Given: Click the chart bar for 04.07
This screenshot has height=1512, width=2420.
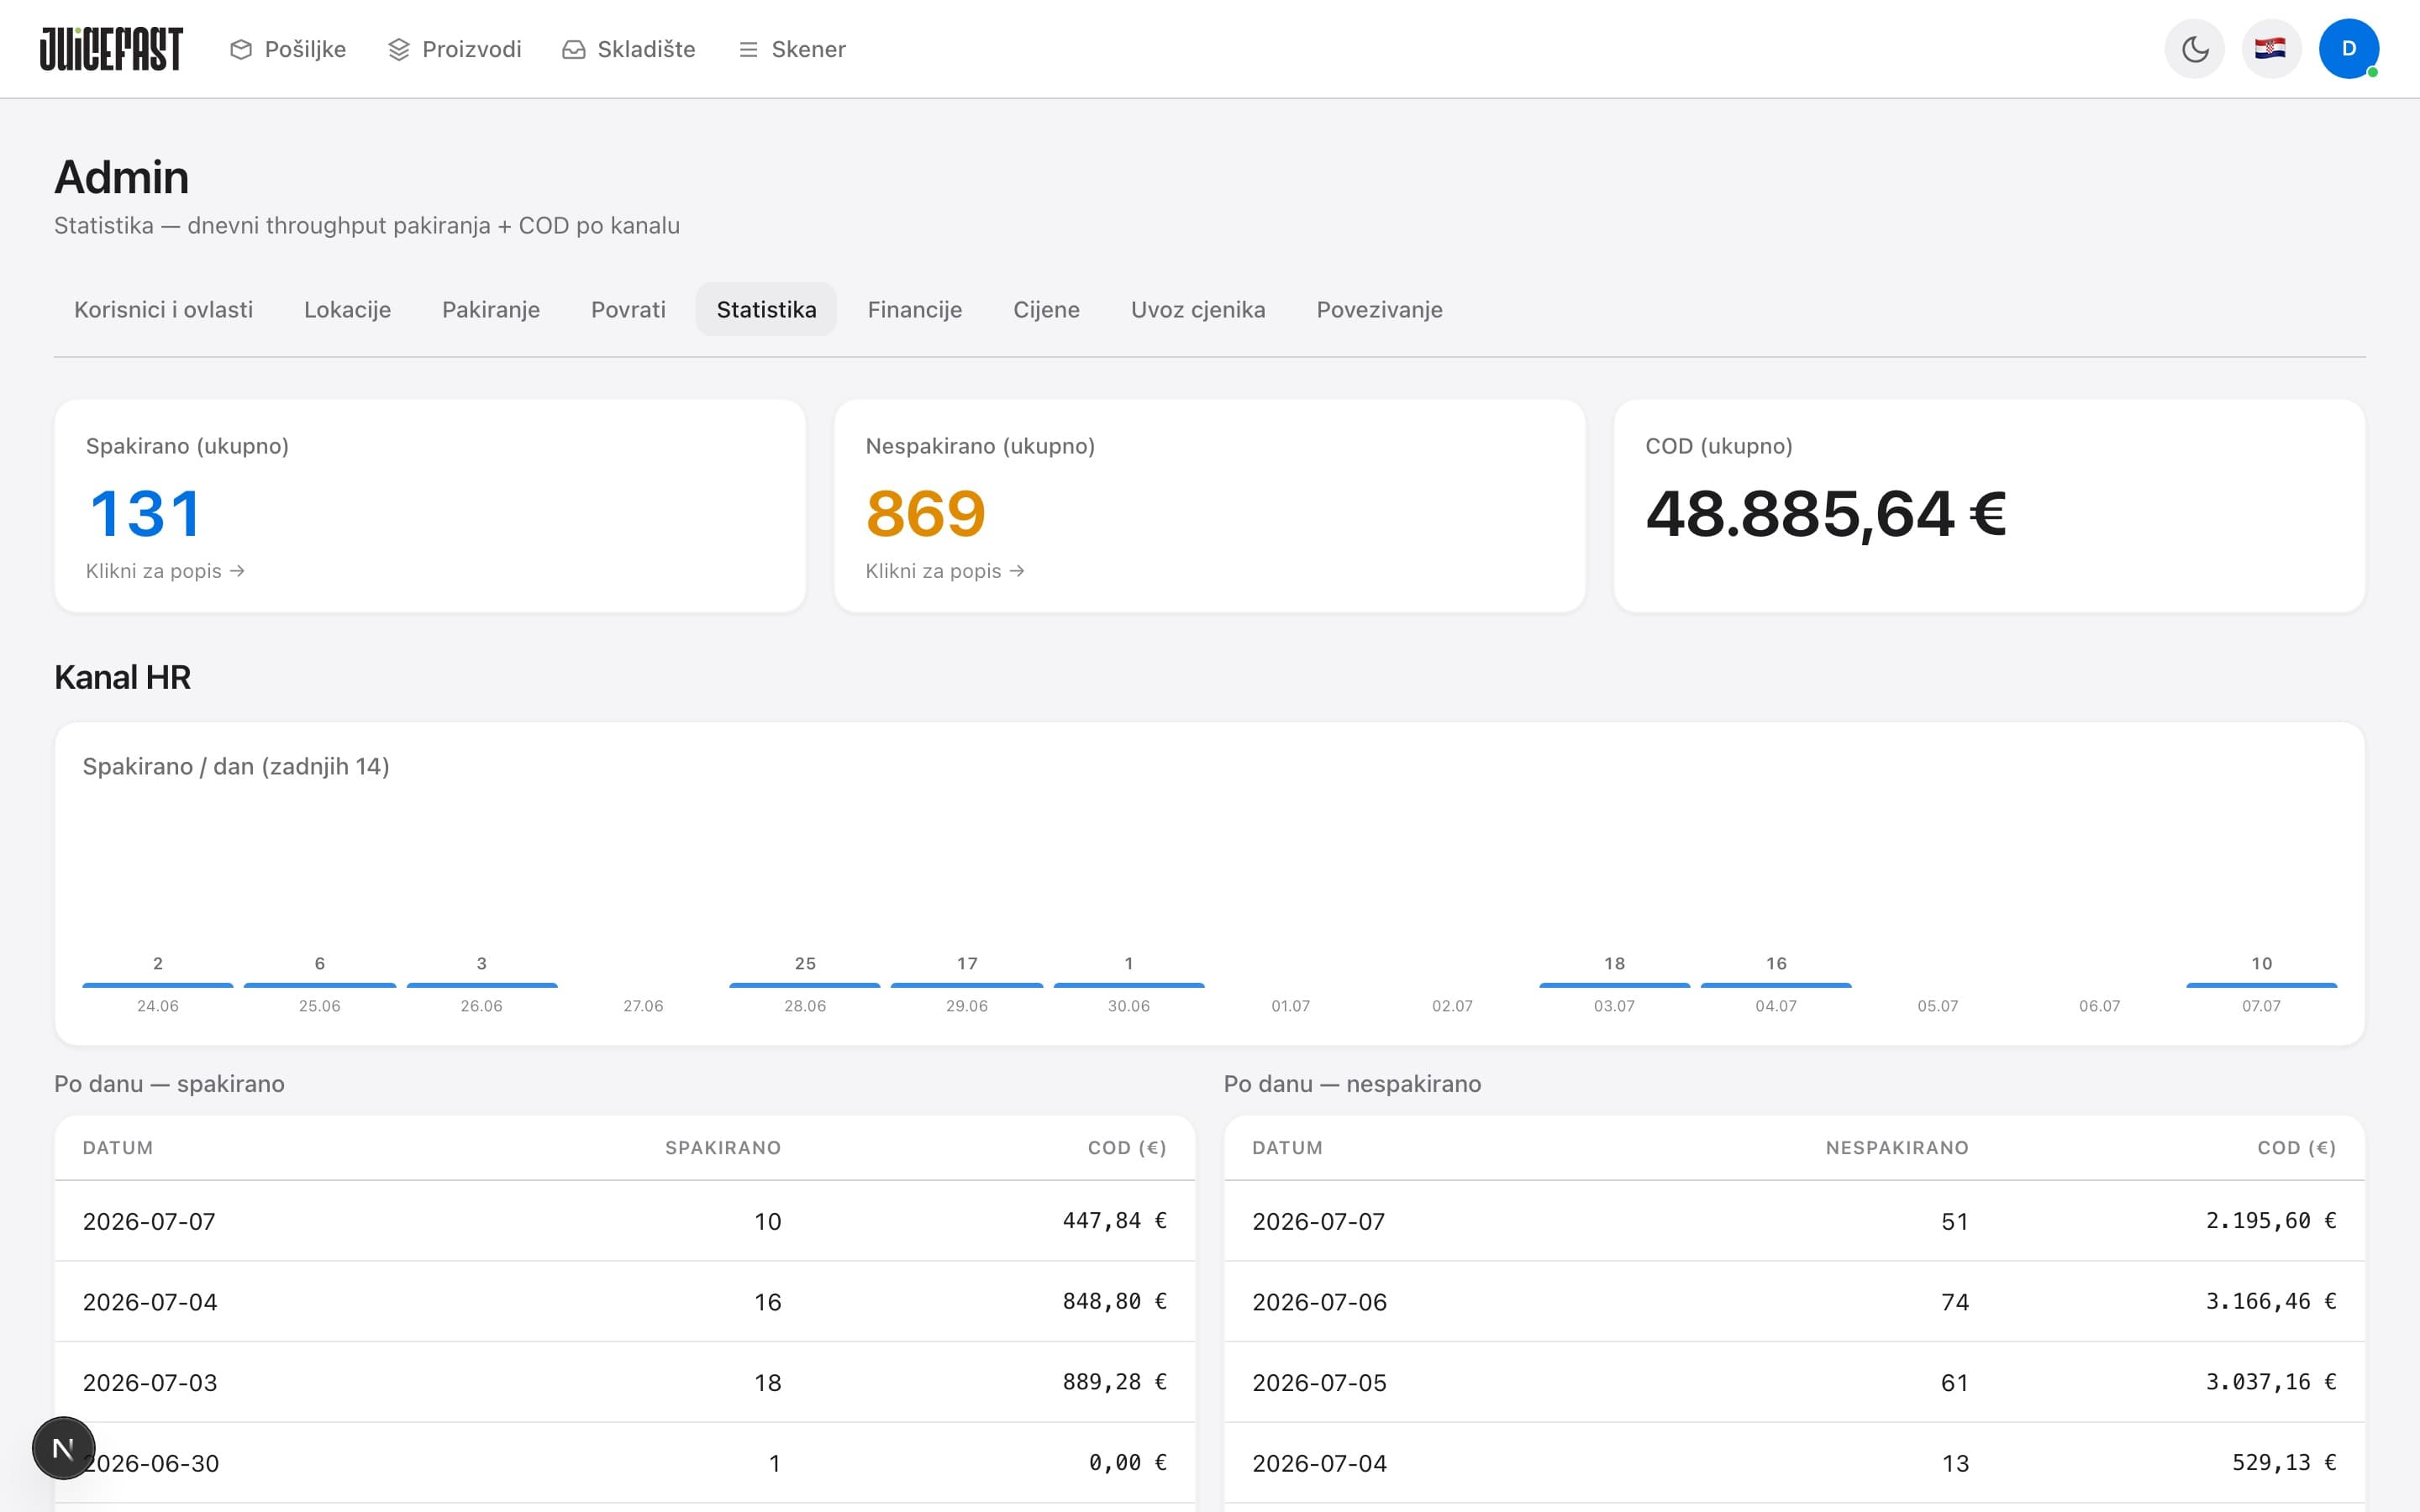Looking at the screenshot, I should (1776, 985).
